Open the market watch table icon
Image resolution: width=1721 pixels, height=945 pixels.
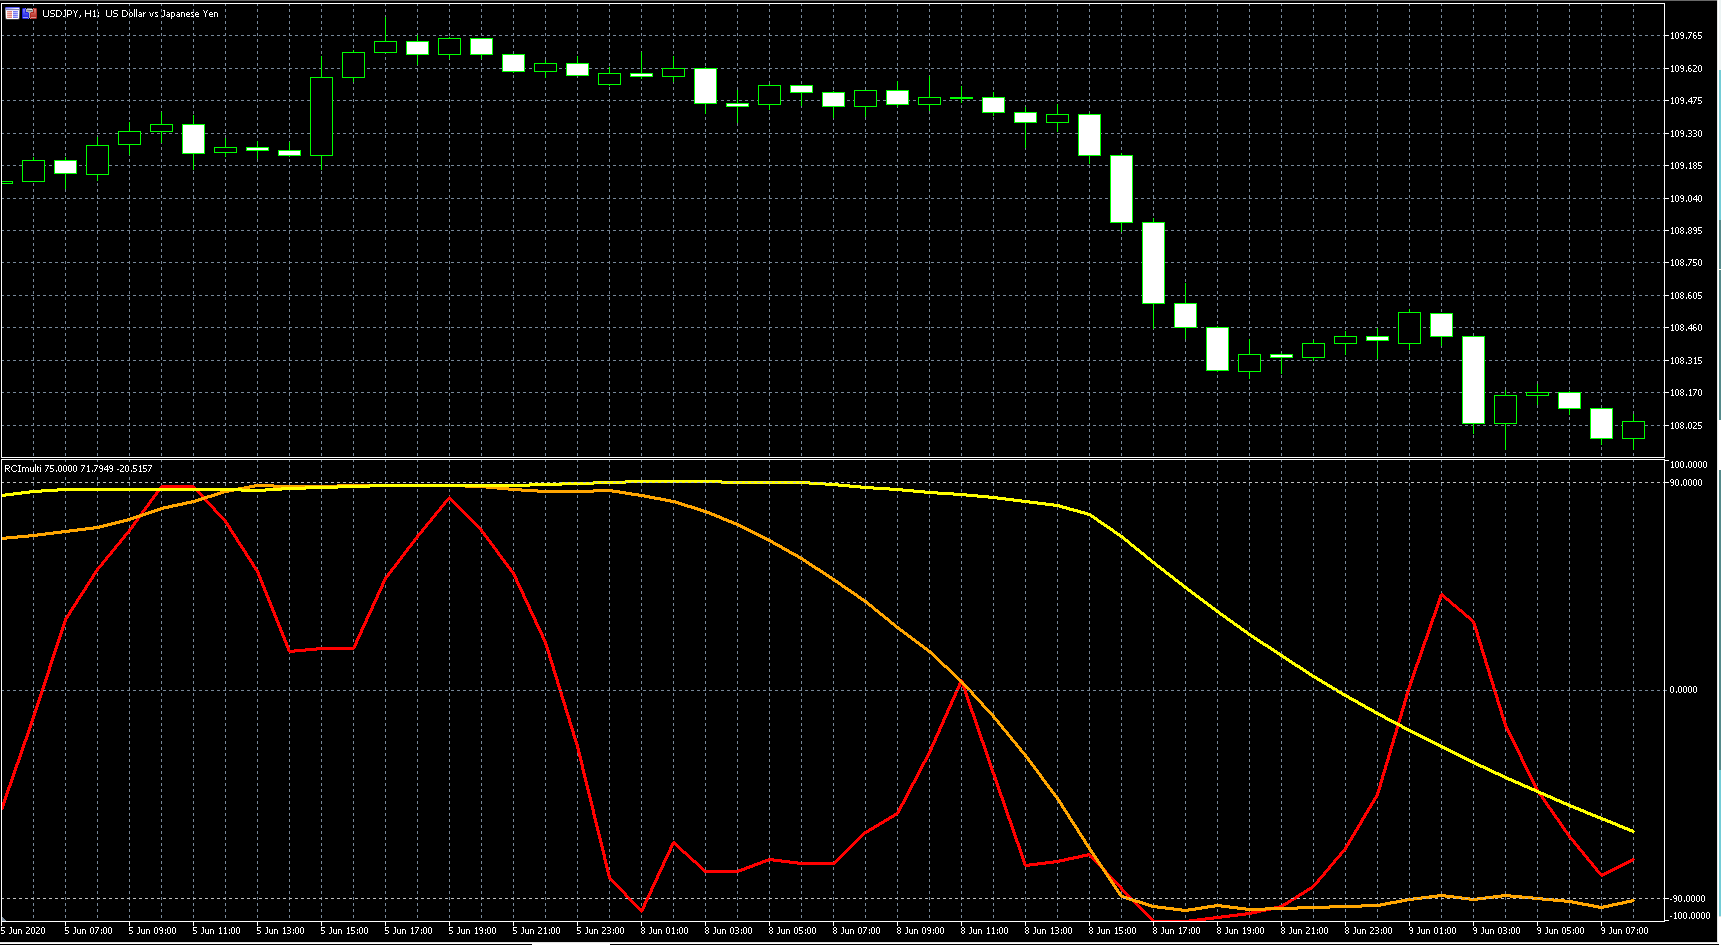12,14
